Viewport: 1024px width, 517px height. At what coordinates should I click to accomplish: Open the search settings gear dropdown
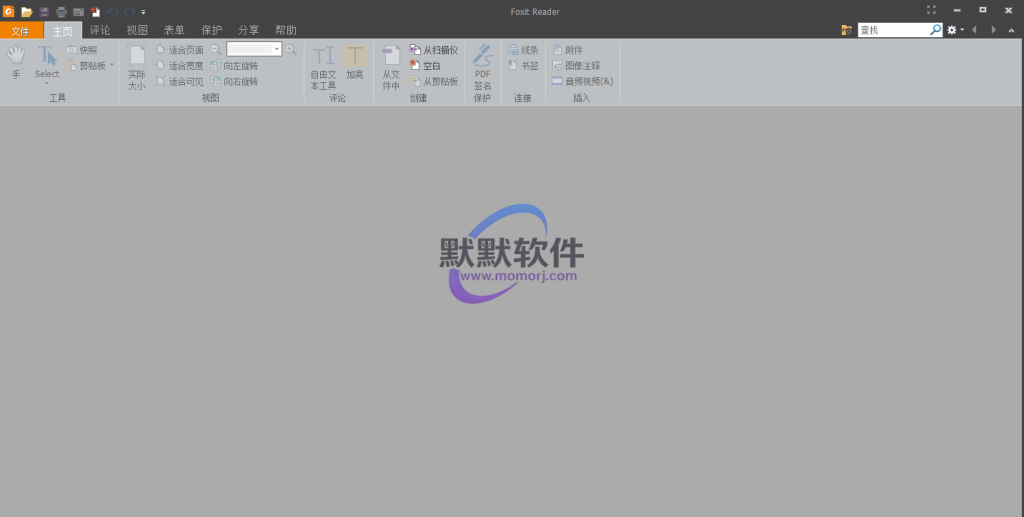pyautogui.click(x=956, y=31)
